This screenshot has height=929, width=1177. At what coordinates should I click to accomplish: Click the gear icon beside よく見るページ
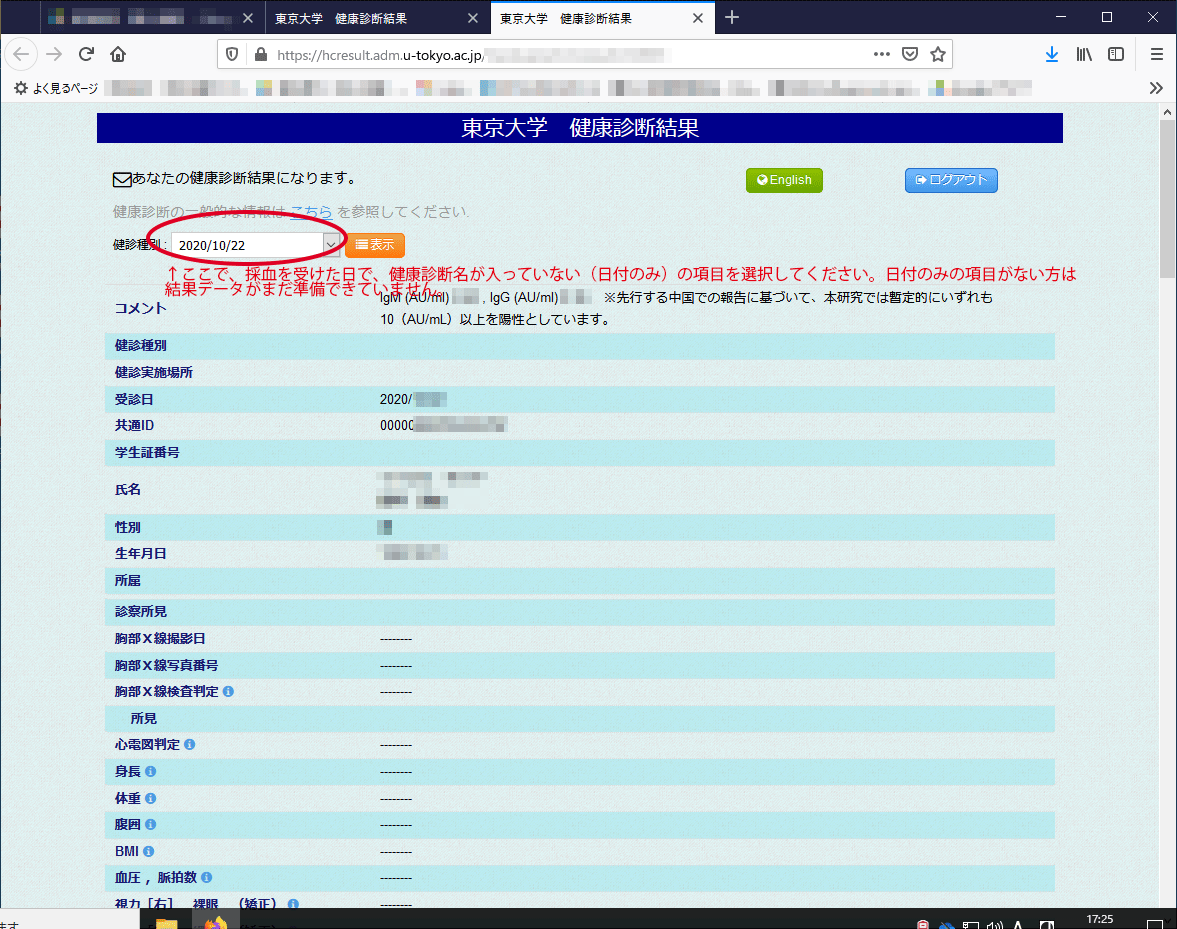pyautogui.click(x=20, y=89)
